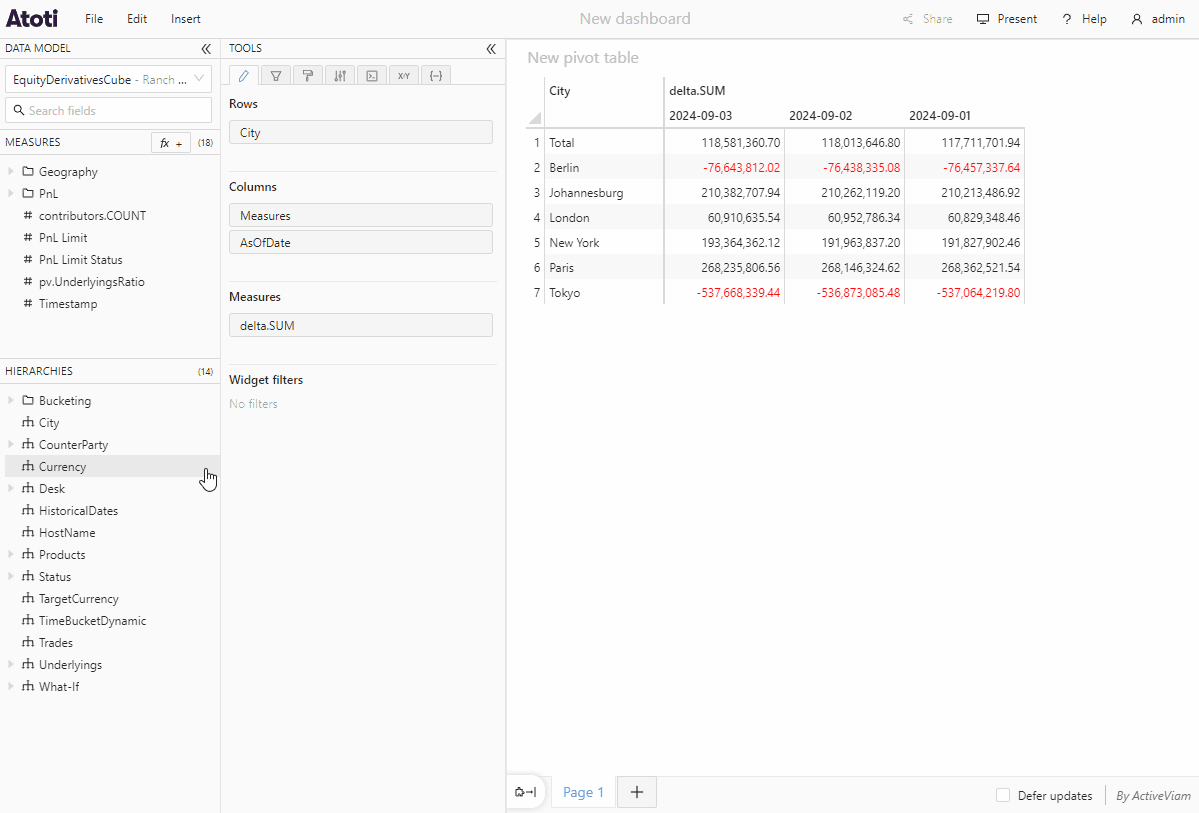
Task: Click the Share icon in top bar
Action: click(x=908, y=19)
